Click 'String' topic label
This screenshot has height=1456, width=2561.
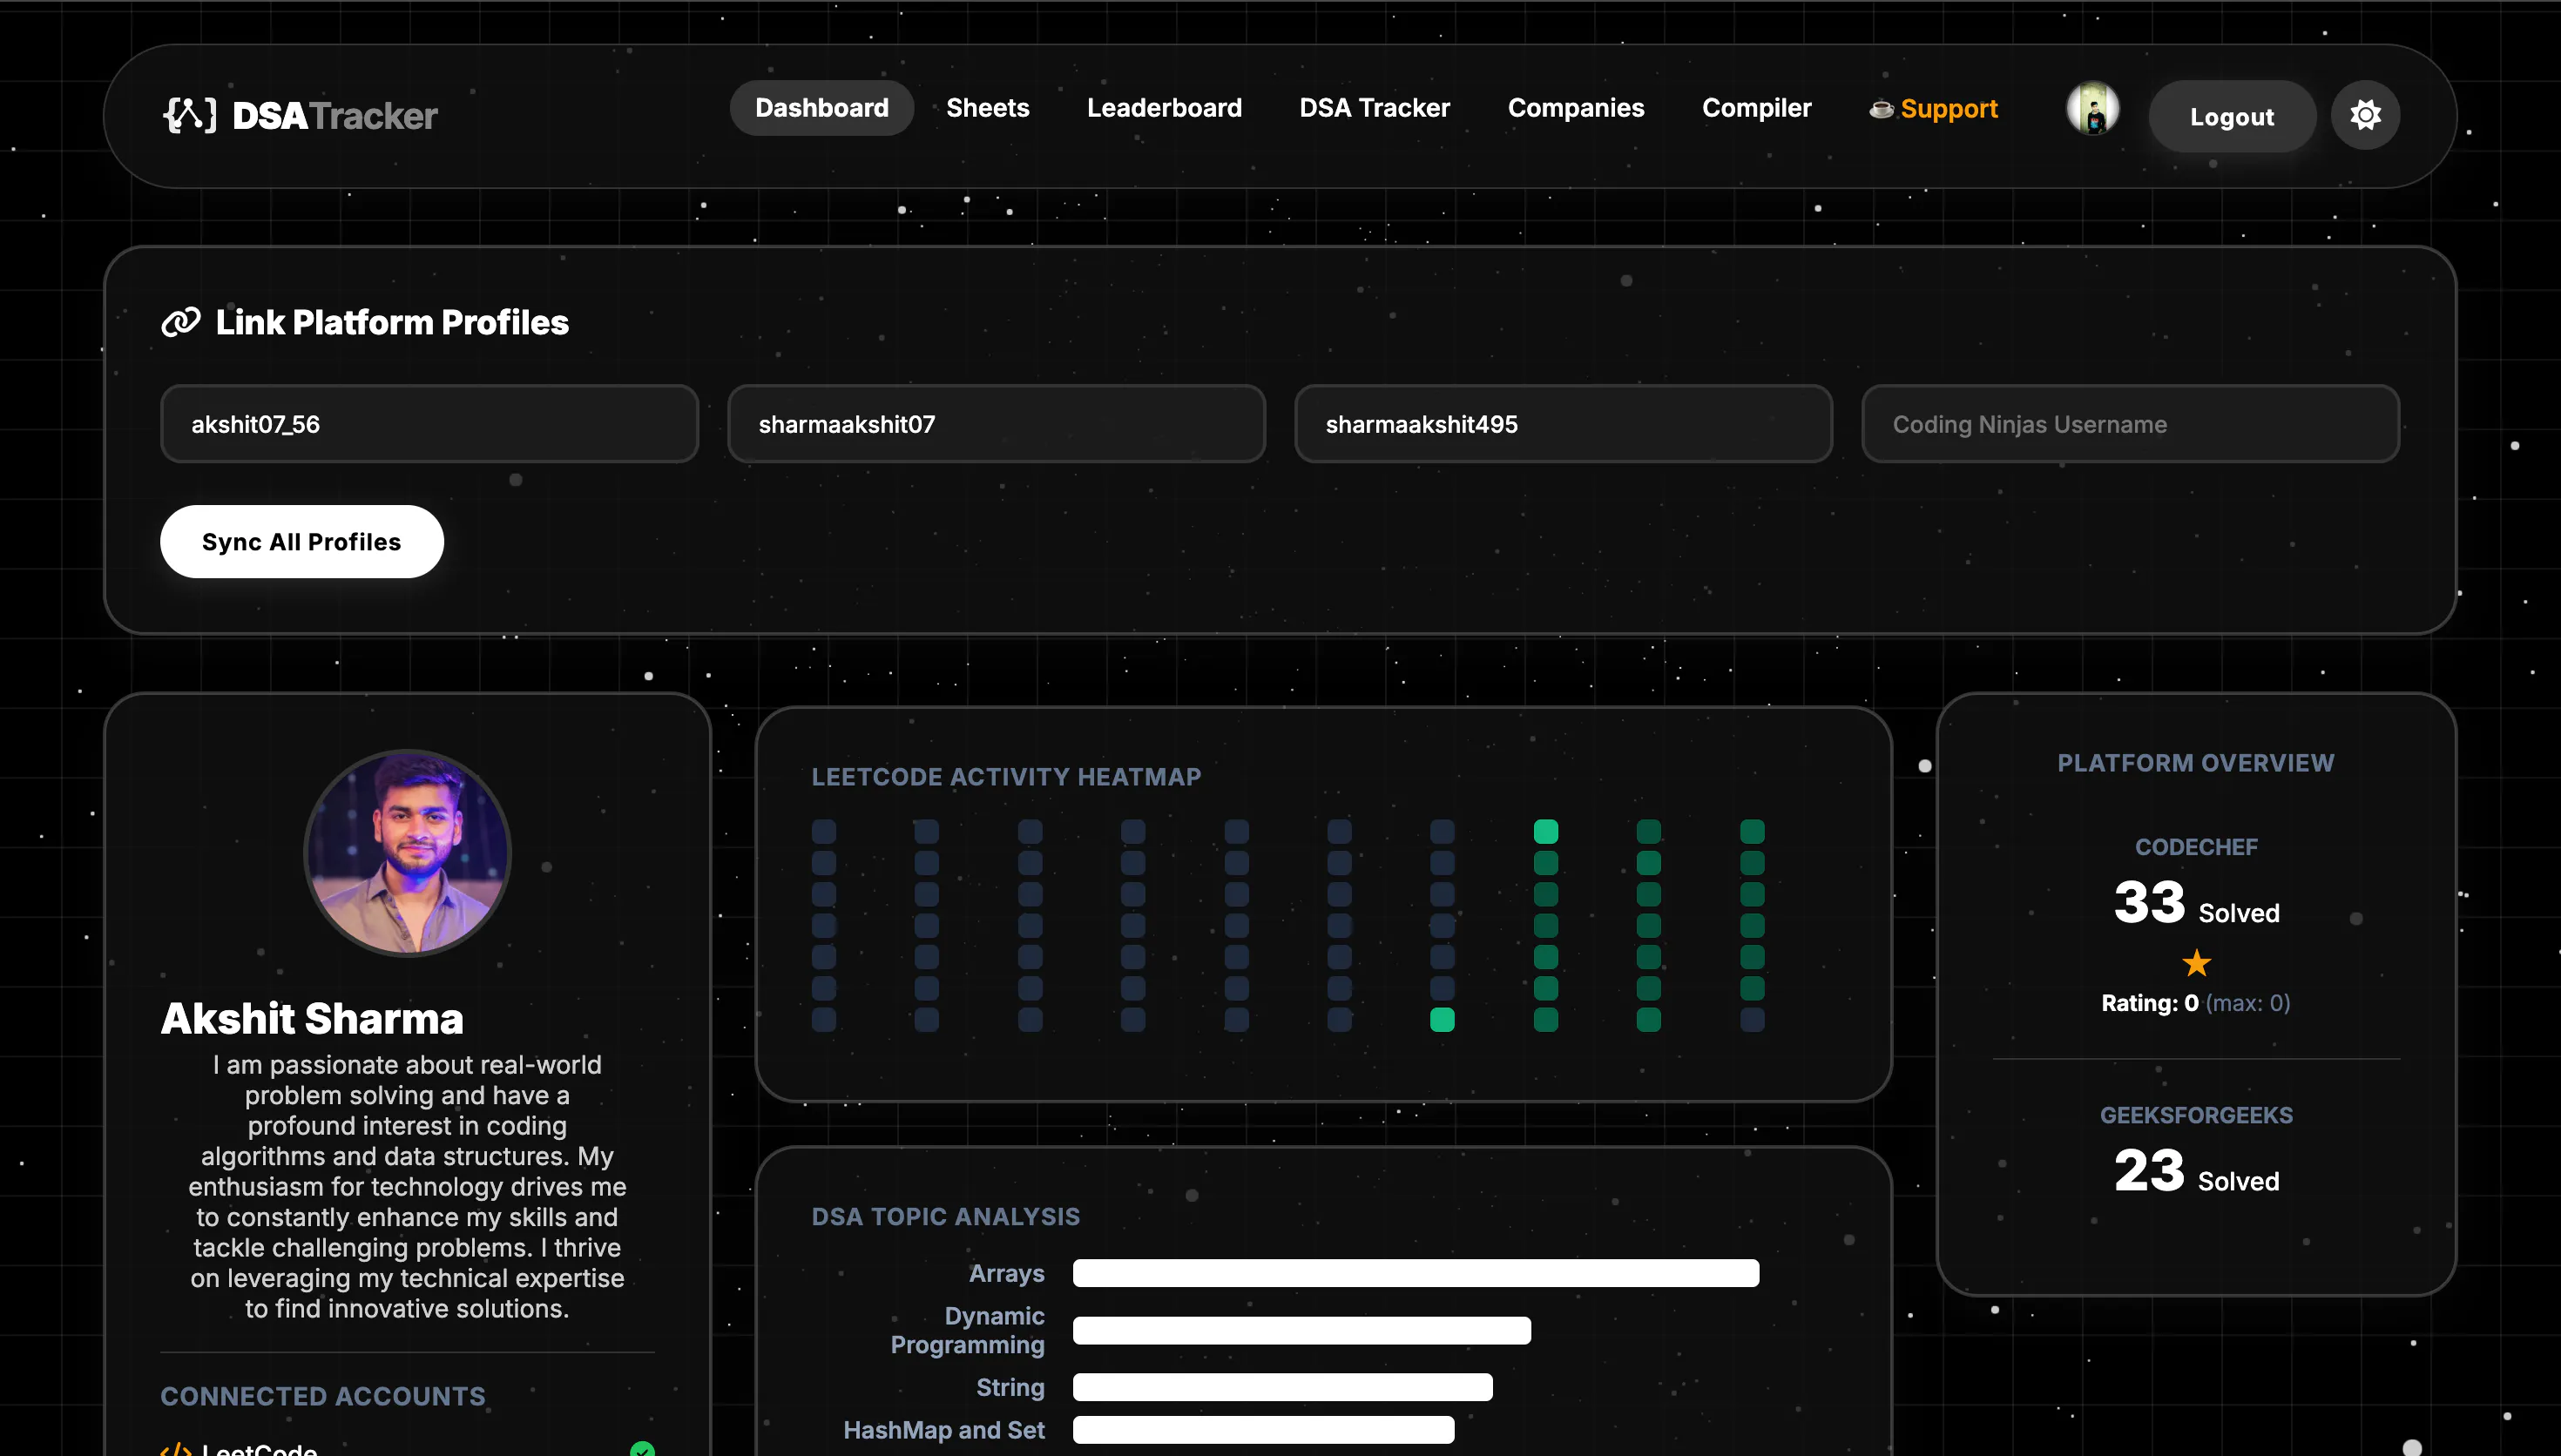tap(1010, 1387)
